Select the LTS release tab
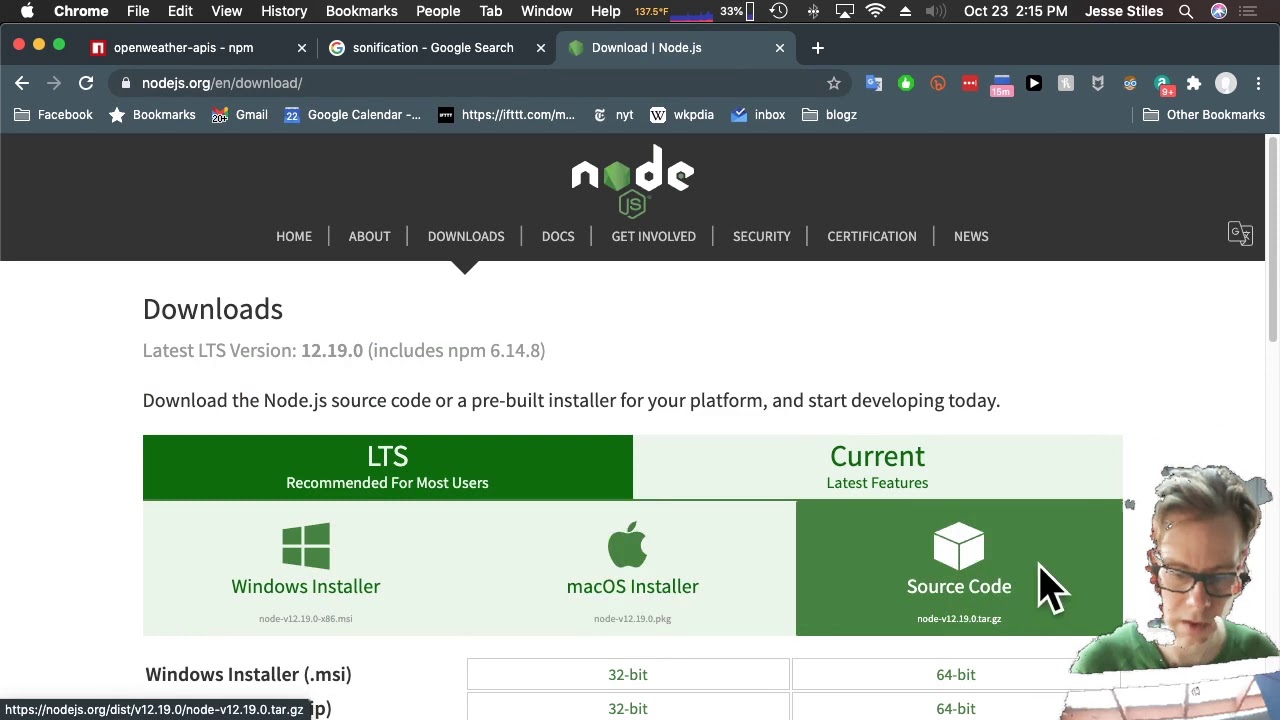 pos(387,467)
